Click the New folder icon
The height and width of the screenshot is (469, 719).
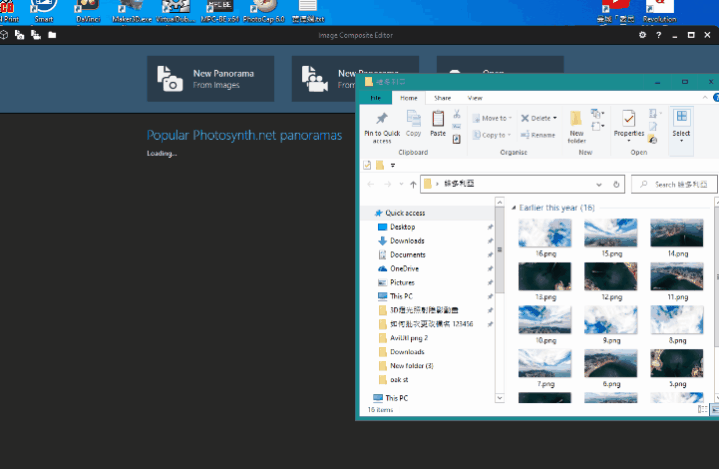(577, 120)
